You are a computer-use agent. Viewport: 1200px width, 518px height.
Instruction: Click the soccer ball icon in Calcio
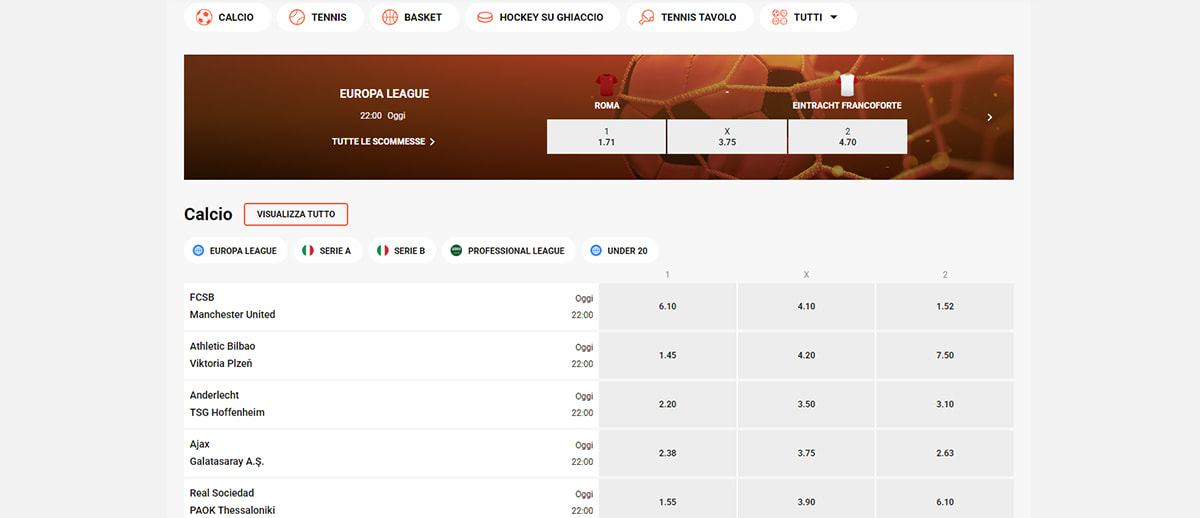point(204,17)
